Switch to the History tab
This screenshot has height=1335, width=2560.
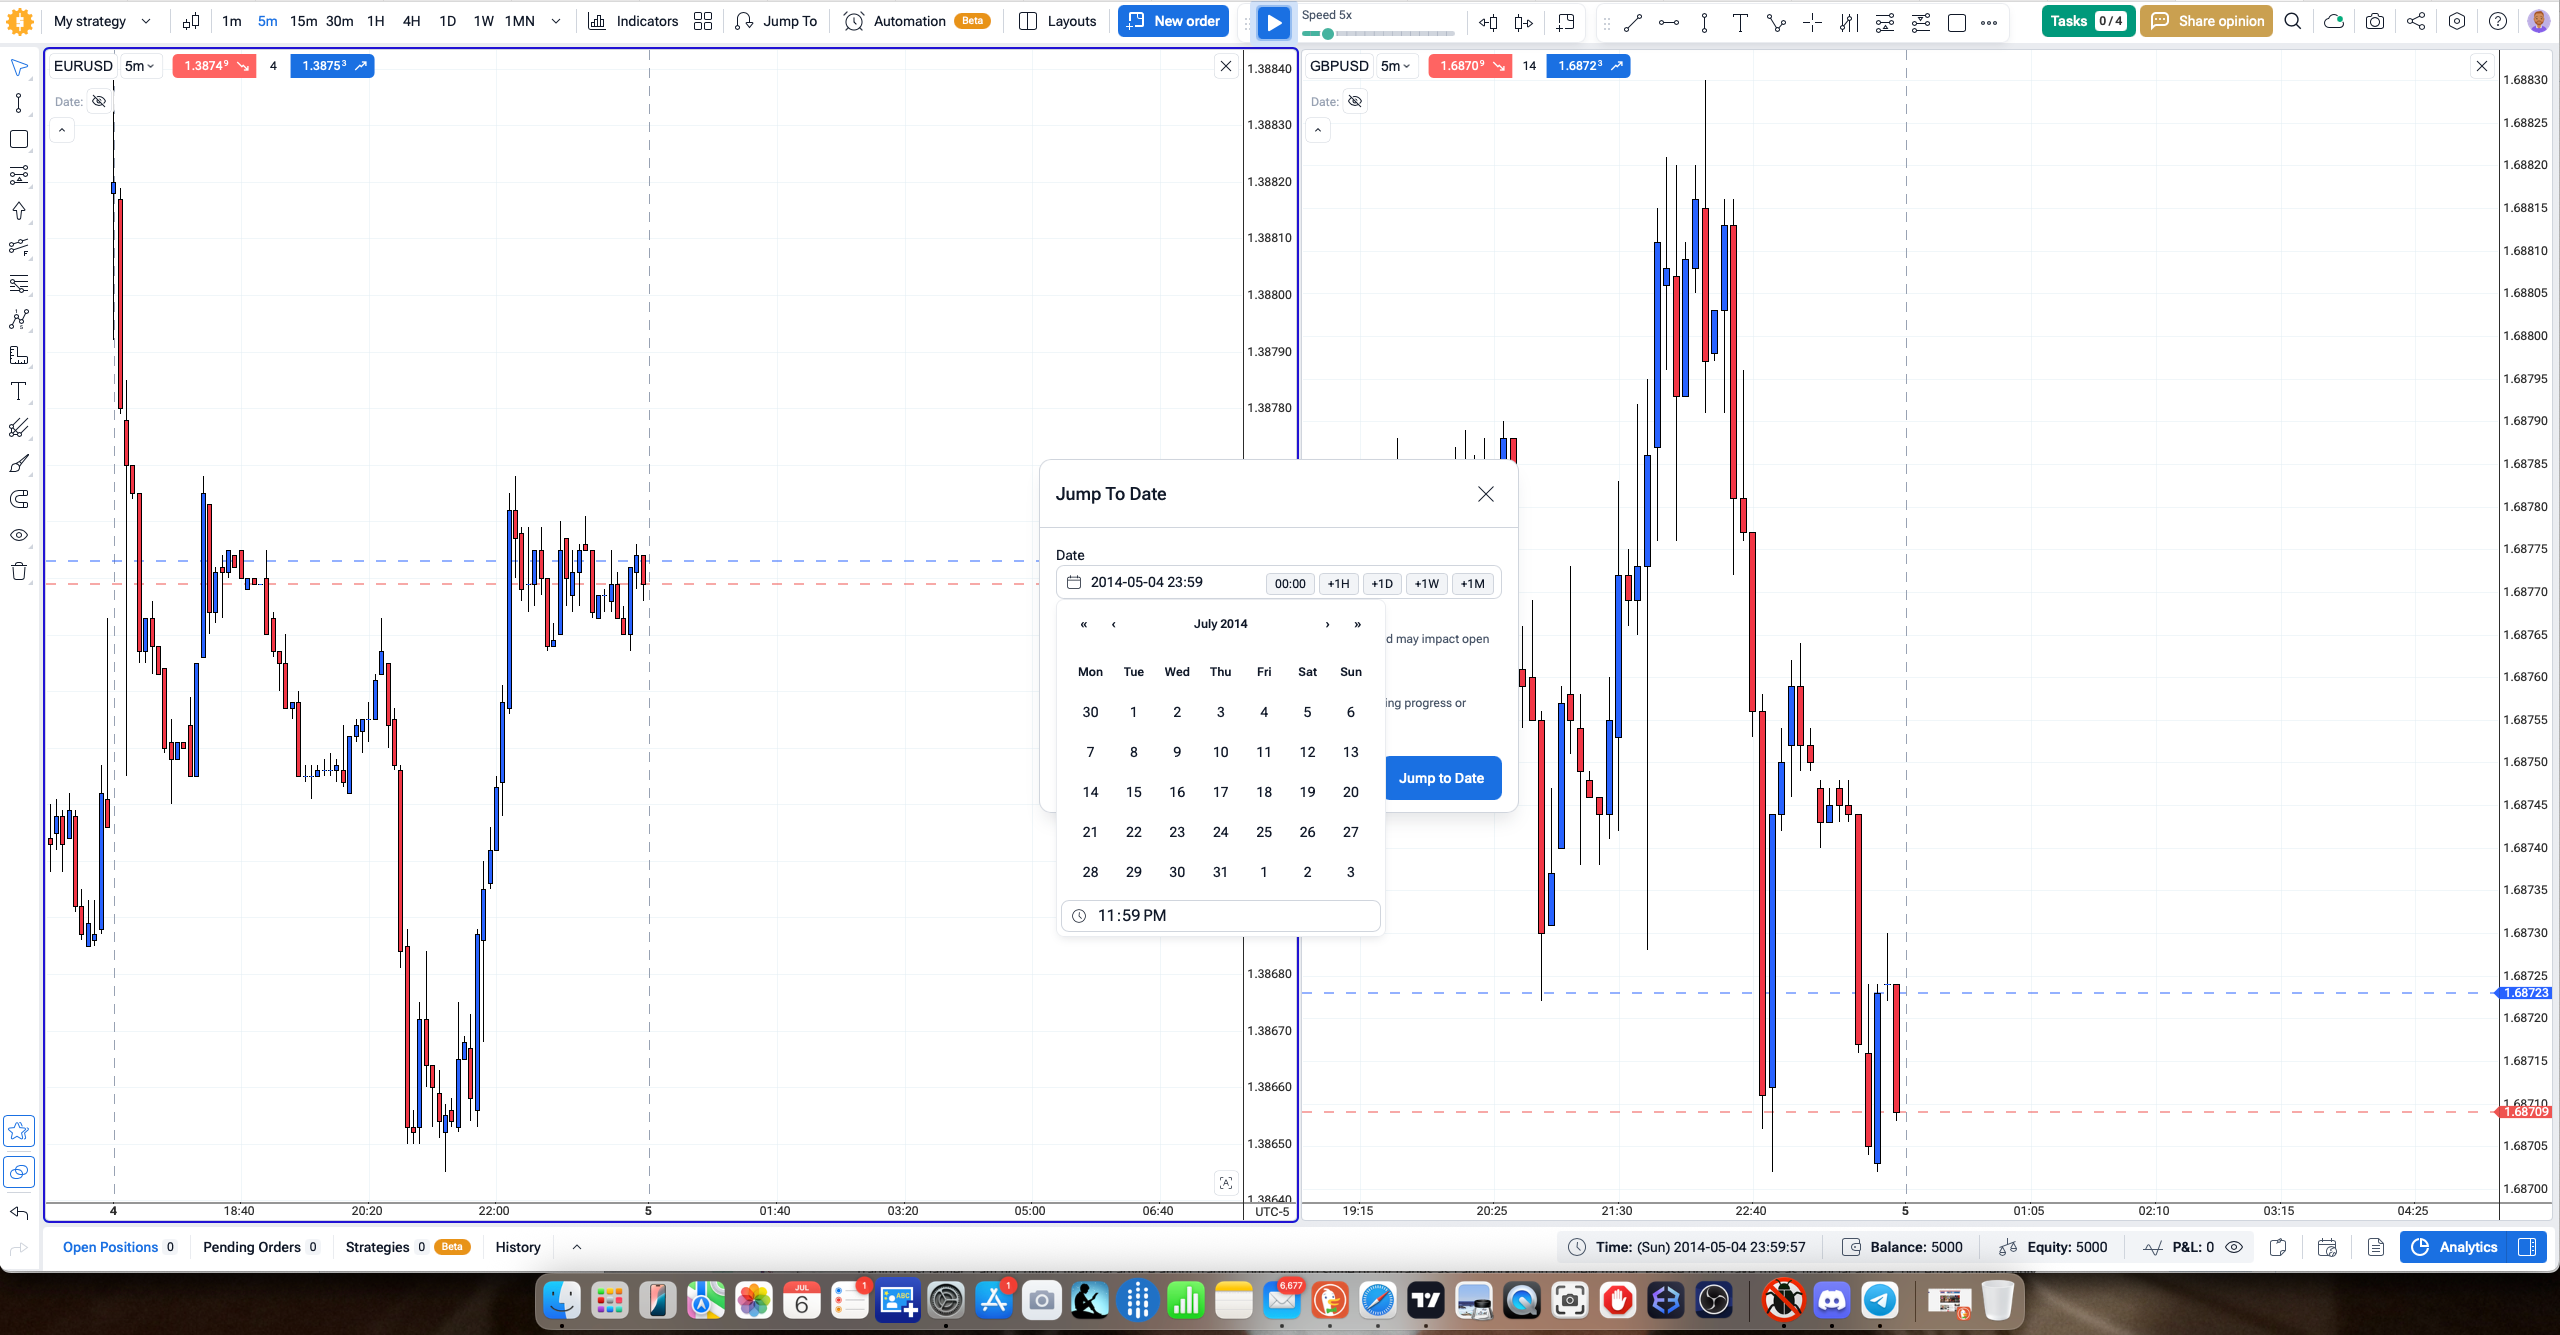tap(518, 1247)
